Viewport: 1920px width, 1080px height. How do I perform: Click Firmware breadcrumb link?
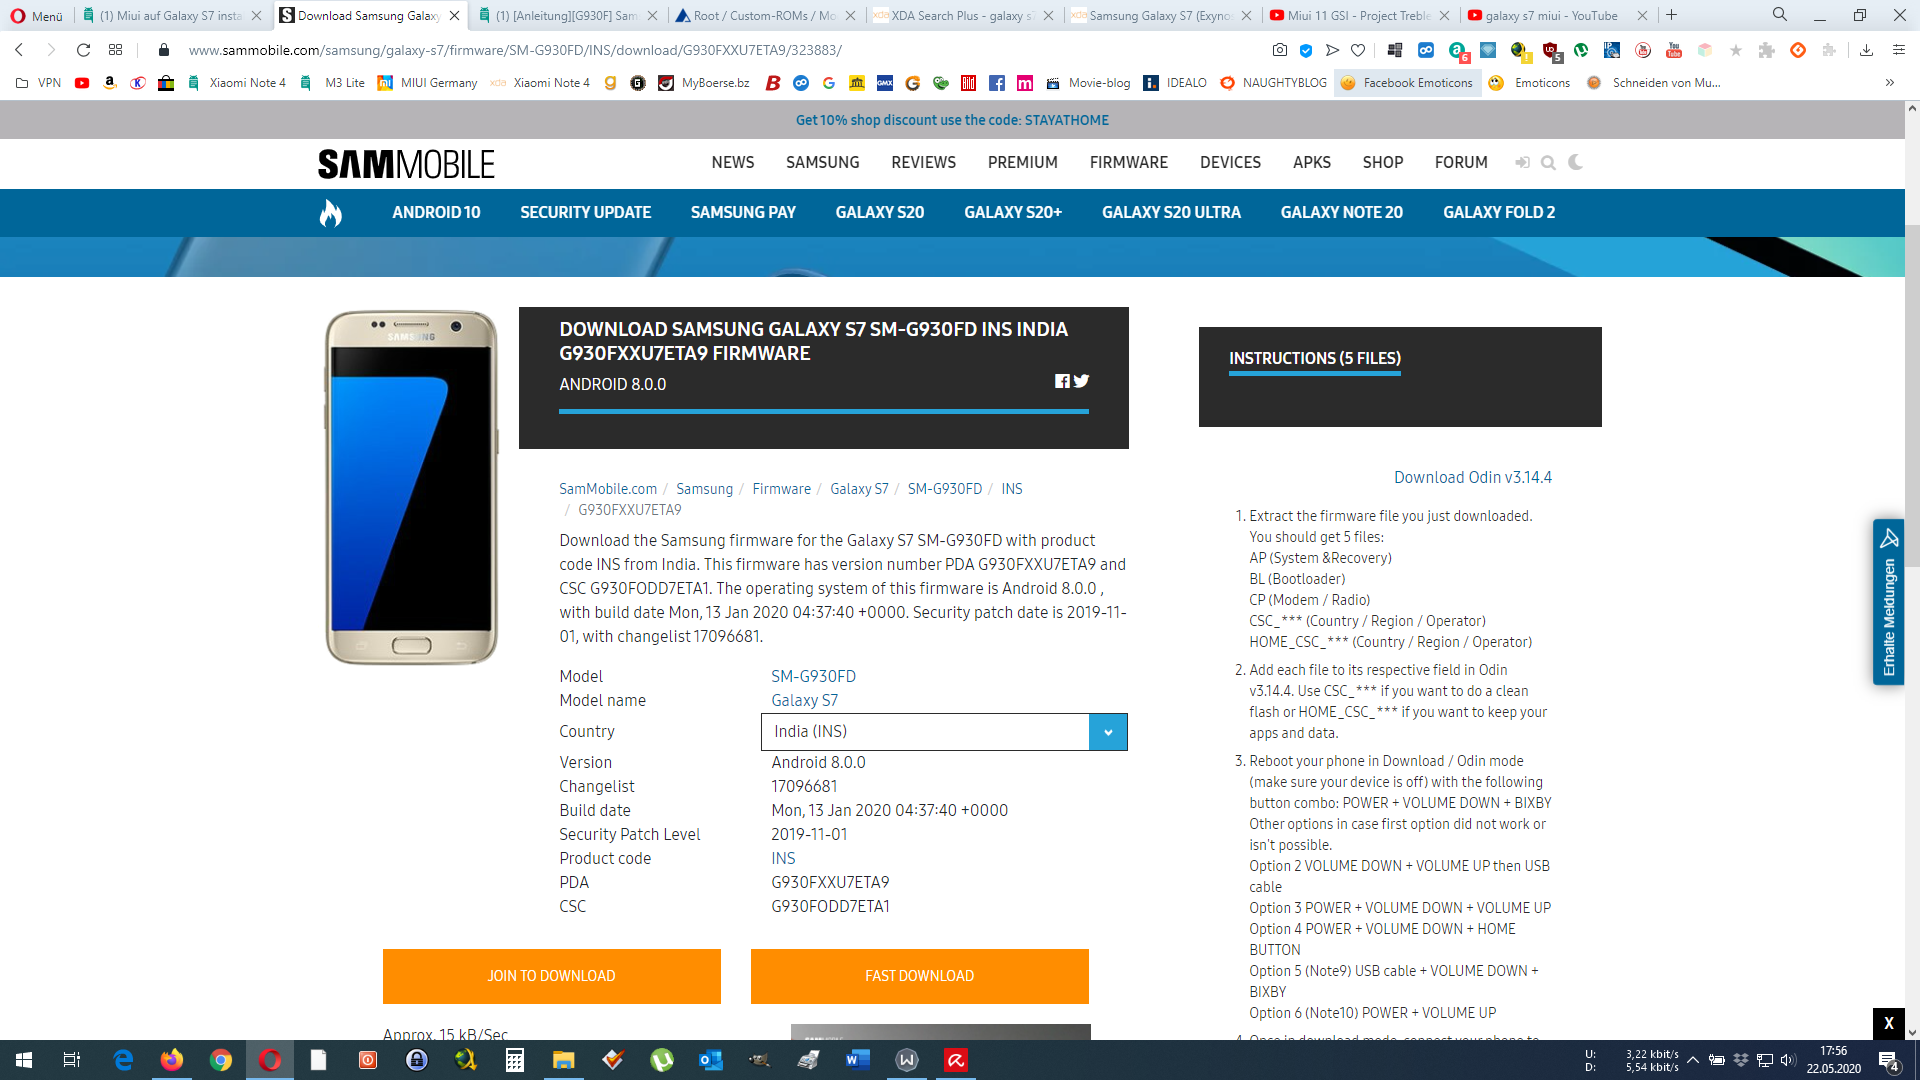click(x=781, y=489)
